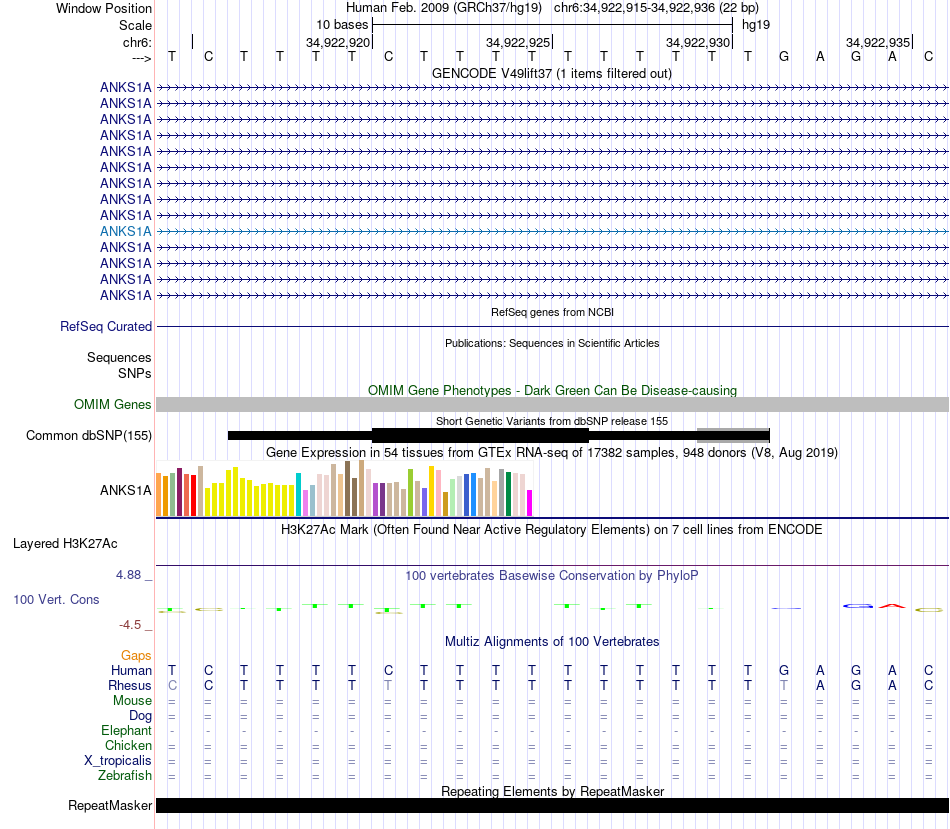950x829 pixels.
Task: Click the '10 bases' scale bar label
Action: 342,25
